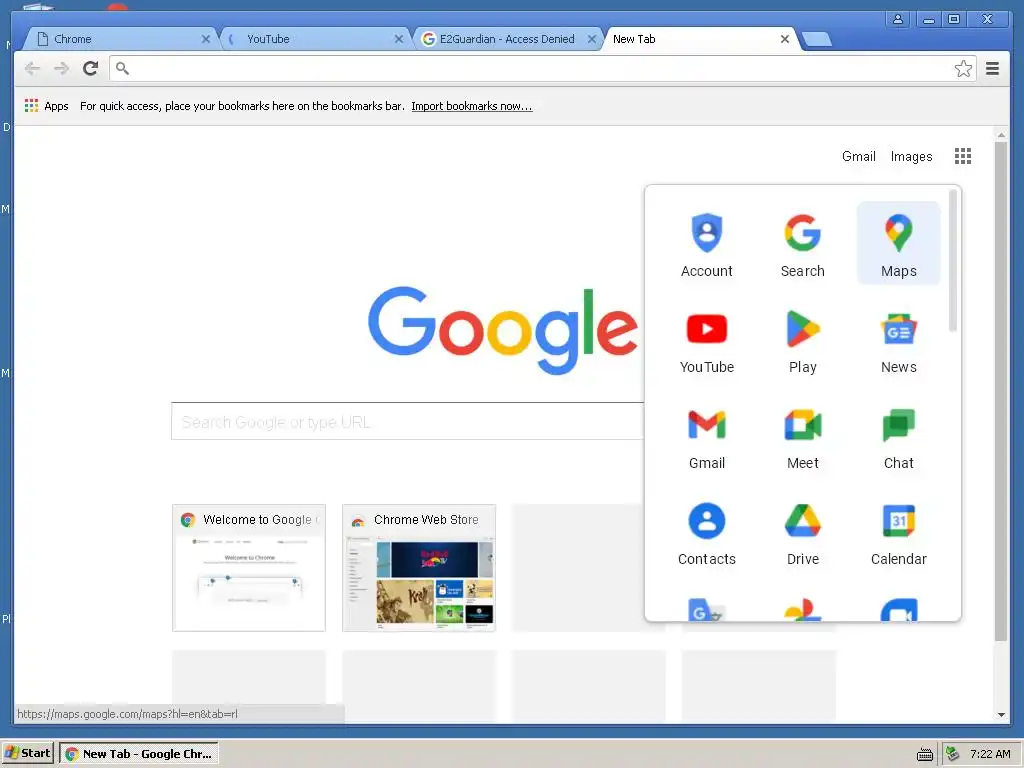
Task: Close the YouTube tab
Action: coord(398,39)
